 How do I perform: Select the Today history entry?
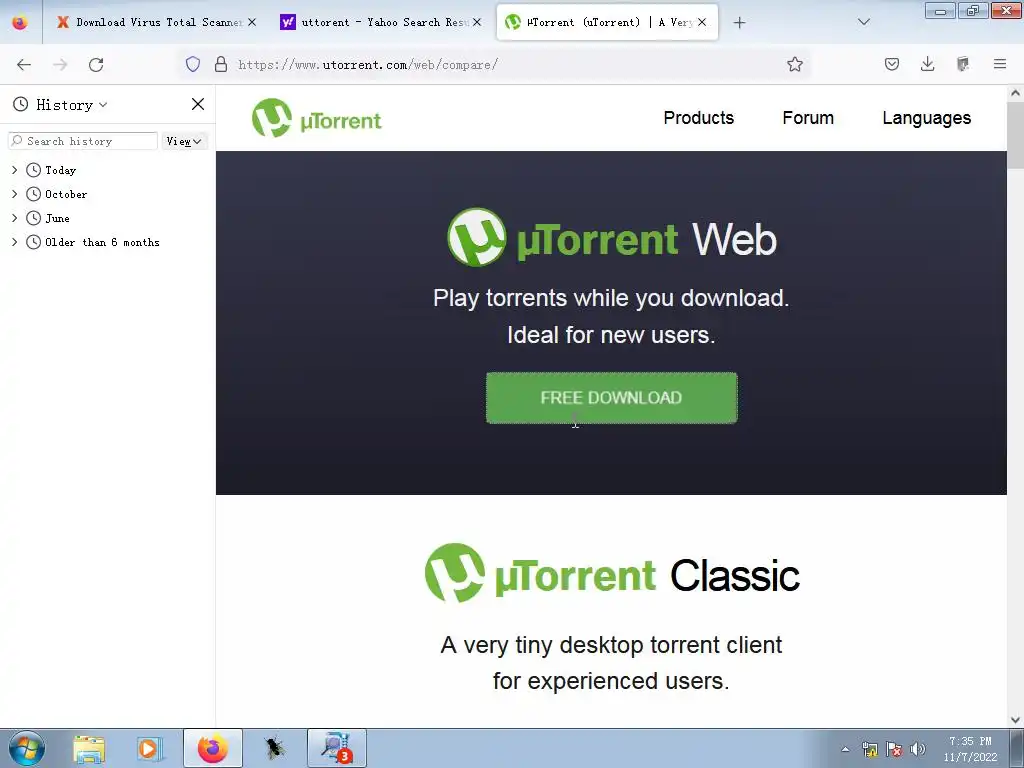click(60, 170)
